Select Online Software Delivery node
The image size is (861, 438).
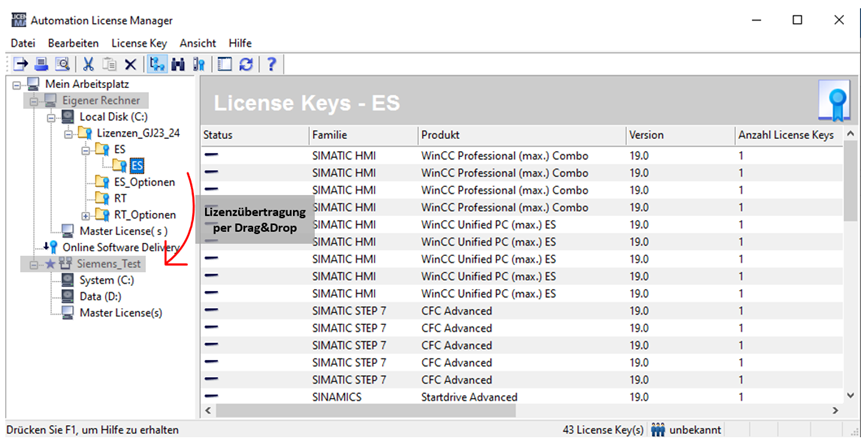tap(121, 248)
